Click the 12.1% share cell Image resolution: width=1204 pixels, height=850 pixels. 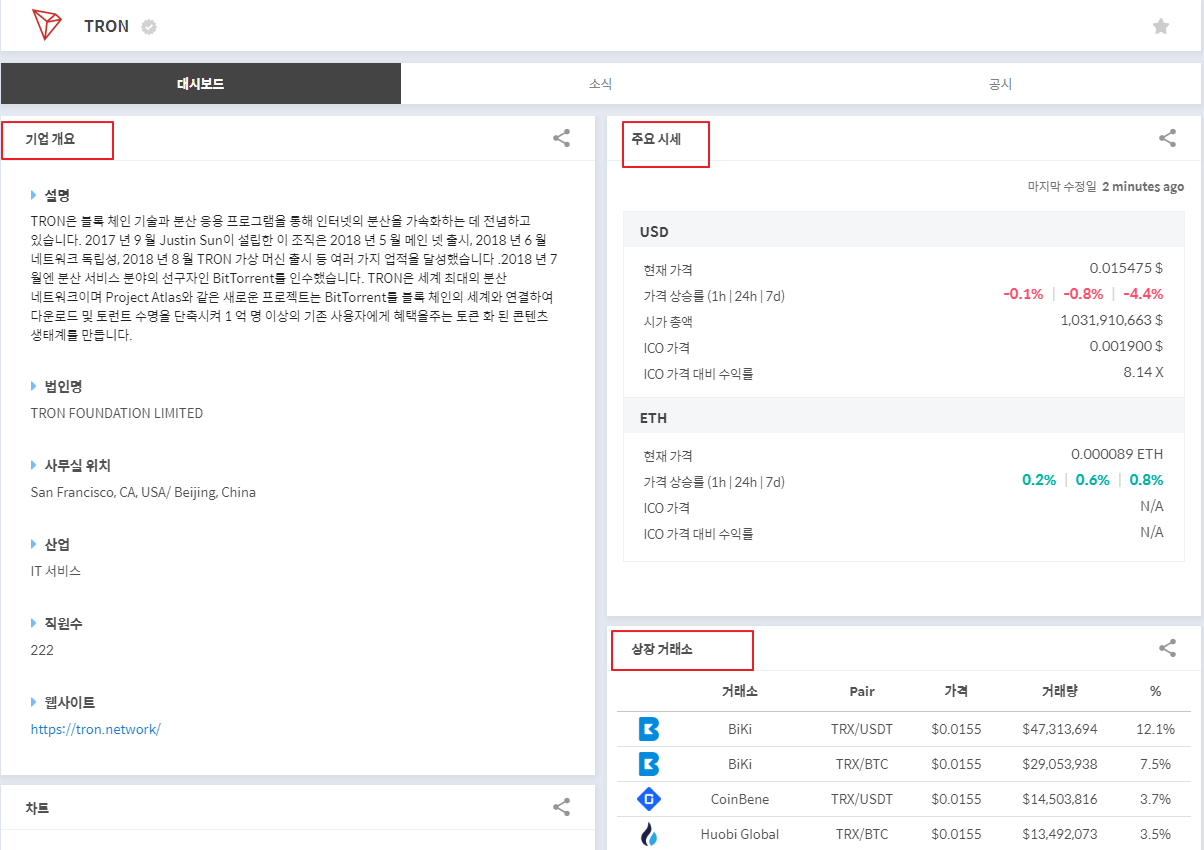[x=1155, y=729]
